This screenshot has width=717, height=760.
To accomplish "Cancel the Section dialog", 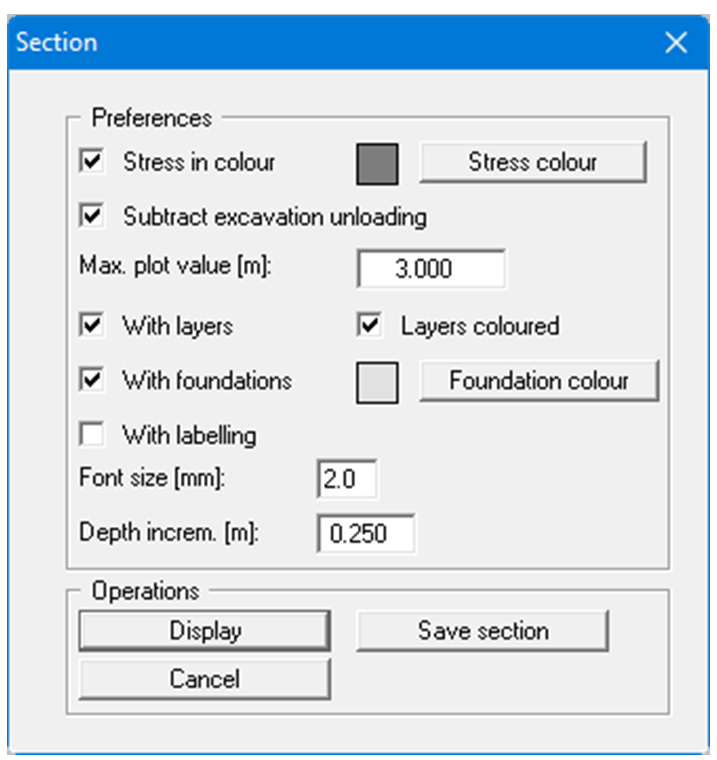I will 205,679.
